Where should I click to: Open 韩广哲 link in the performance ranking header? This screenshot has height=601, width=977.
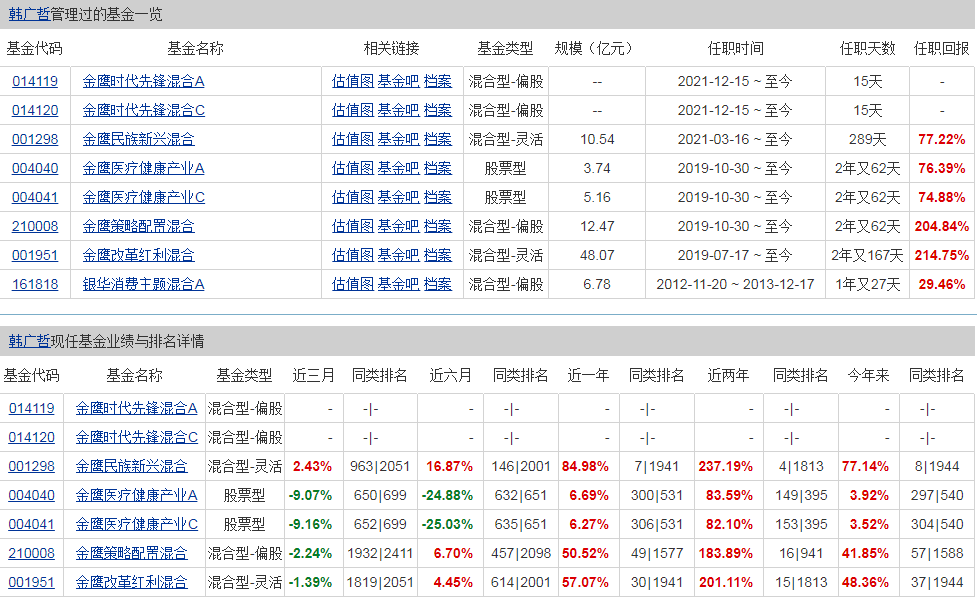pos(29,341)
